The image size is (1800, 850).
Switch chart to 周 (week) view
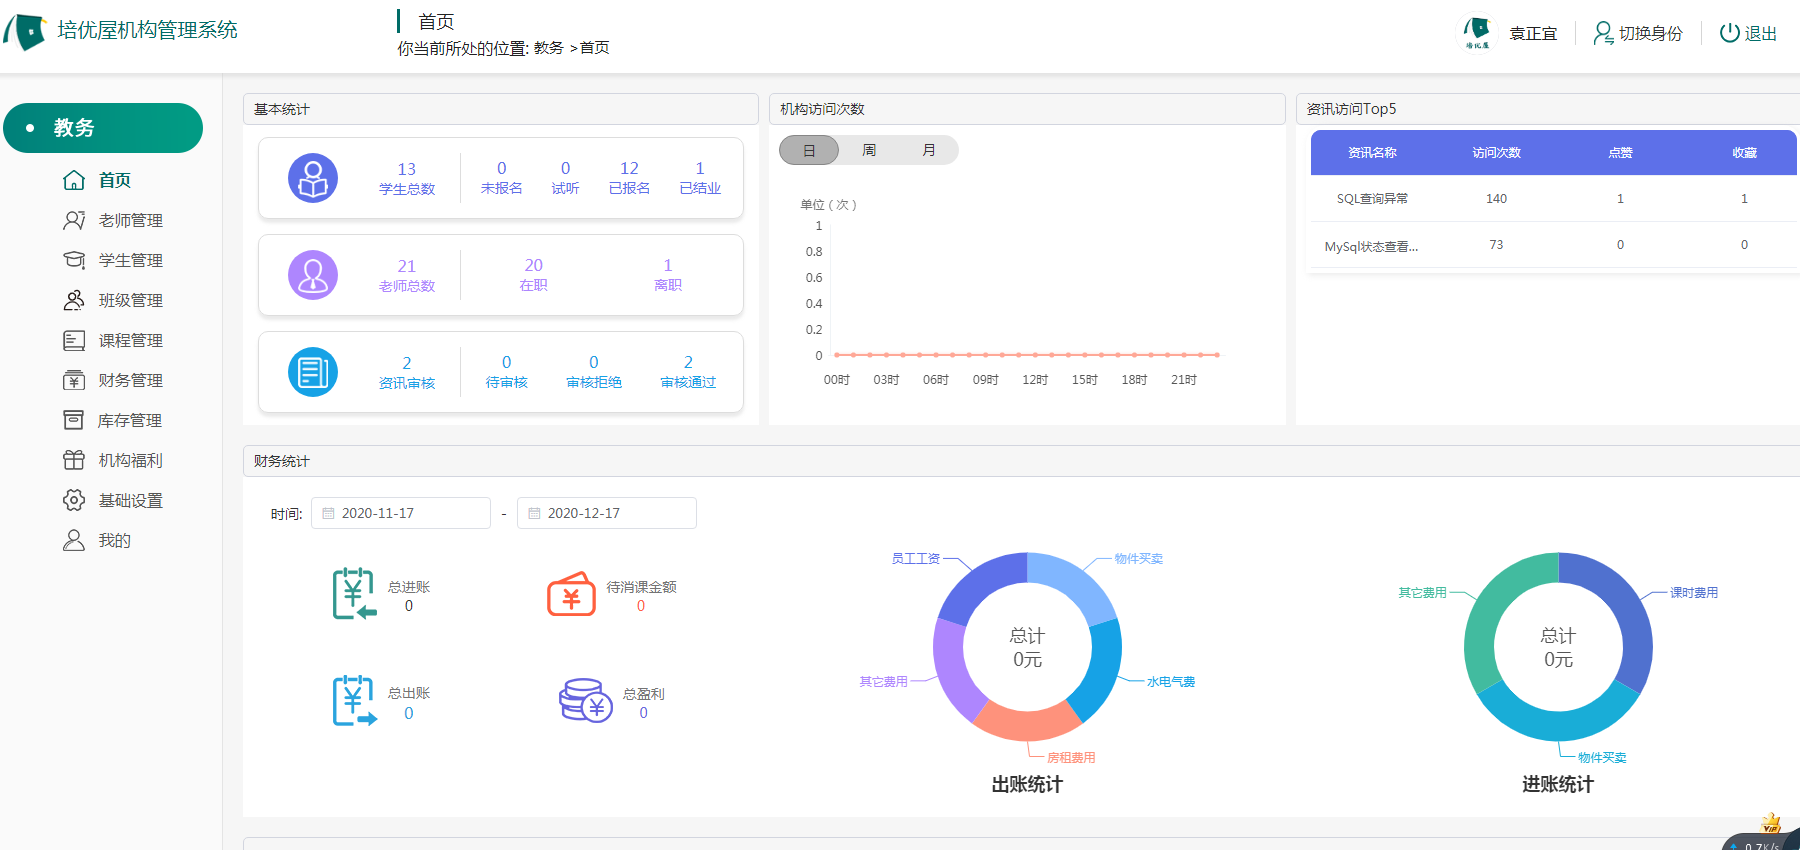pos(869,150)
